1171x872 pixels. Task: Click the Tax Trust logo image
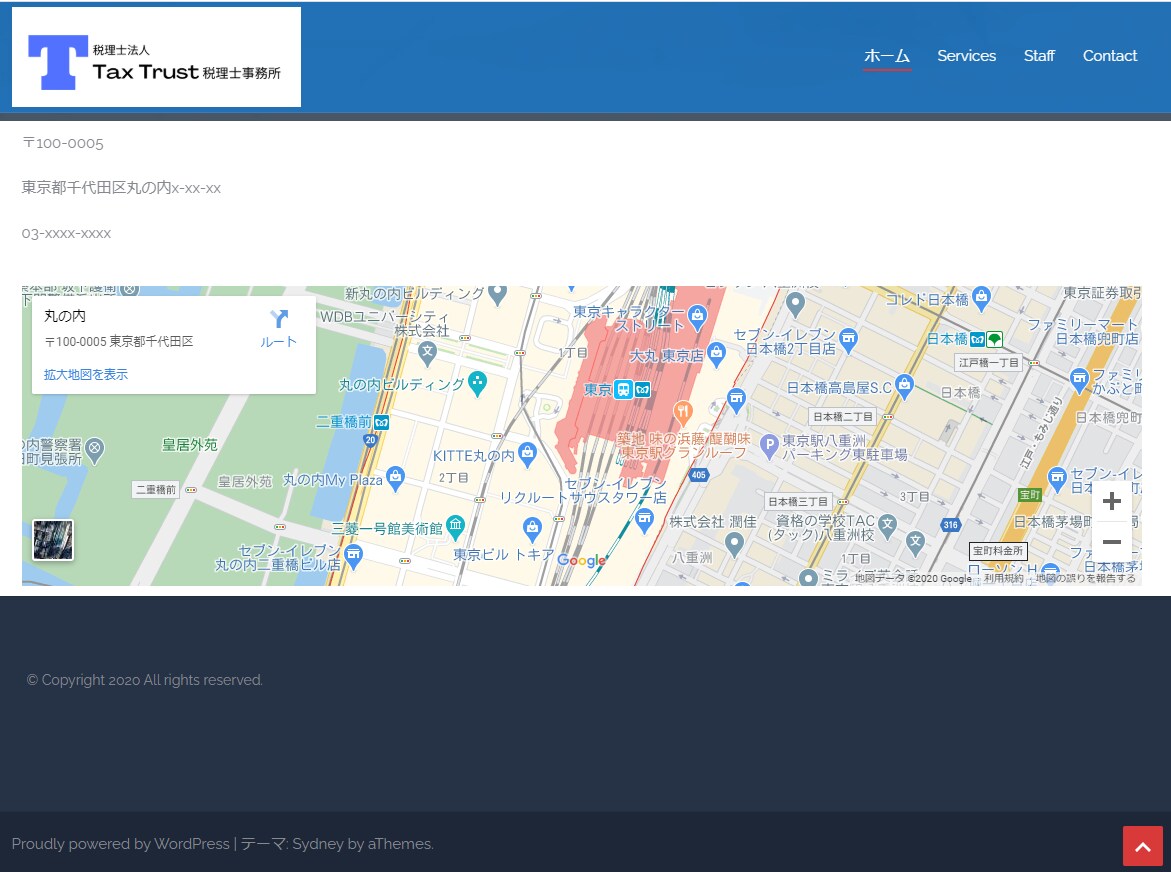tap(156, 57)
